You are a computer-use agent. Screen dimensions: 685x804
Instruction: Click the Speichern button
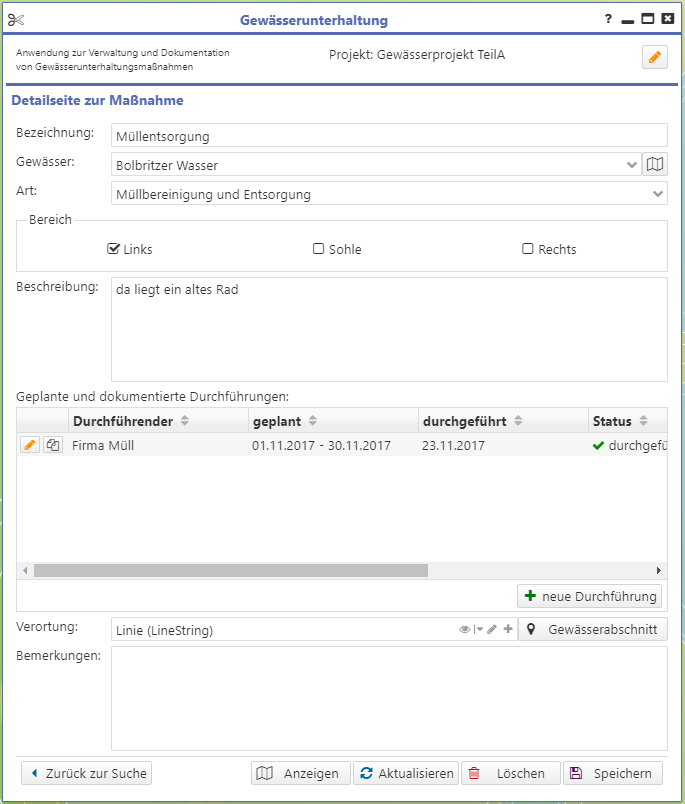[x=612, y=773]
